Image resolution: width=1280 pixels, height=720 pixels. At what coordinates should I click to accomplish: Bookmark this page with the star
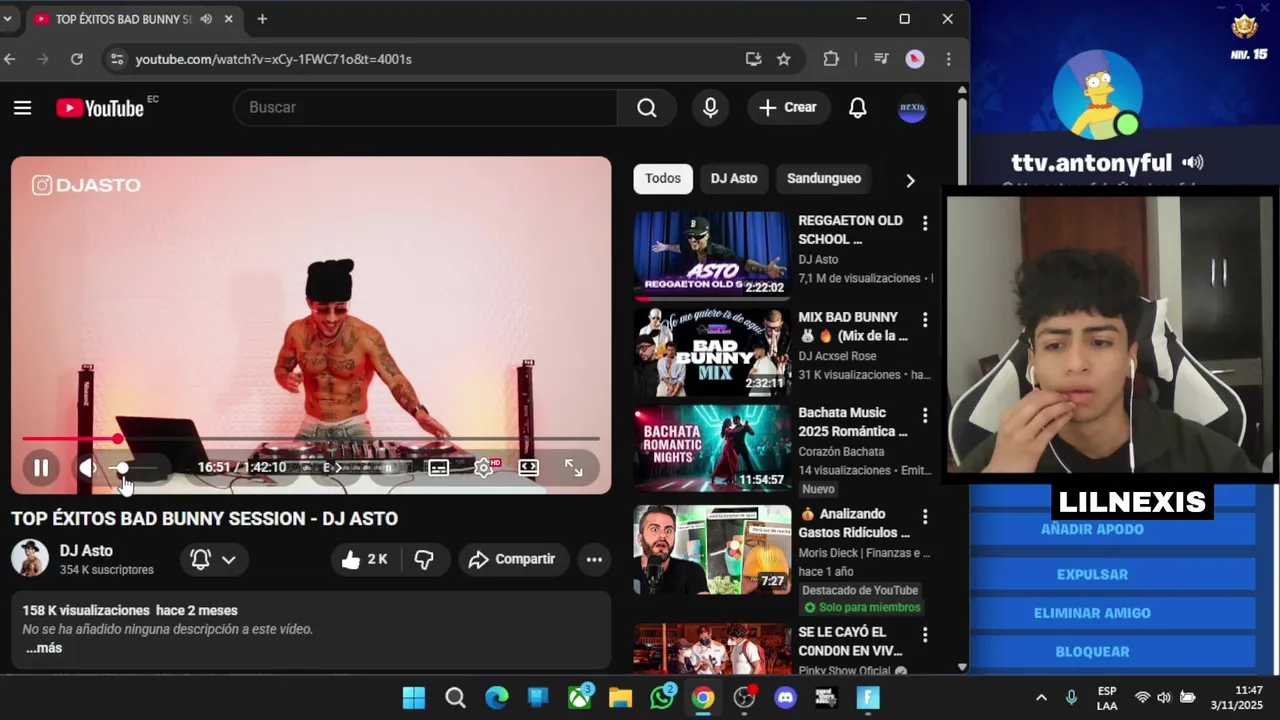pyautogui.click(x=784, y=59)
